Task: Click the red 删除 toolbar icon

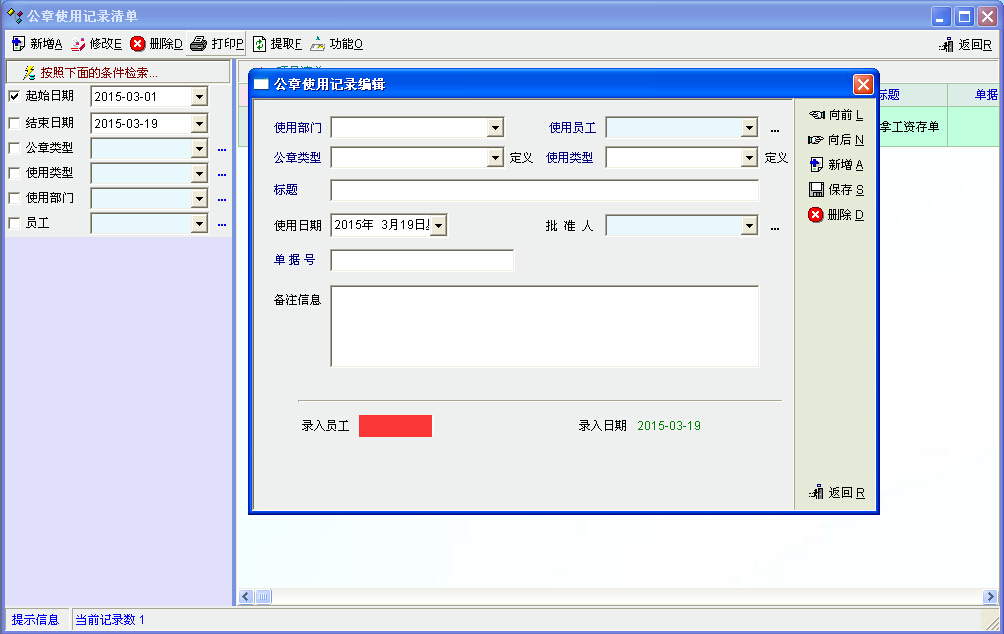Action: click(x=138, y=44)
